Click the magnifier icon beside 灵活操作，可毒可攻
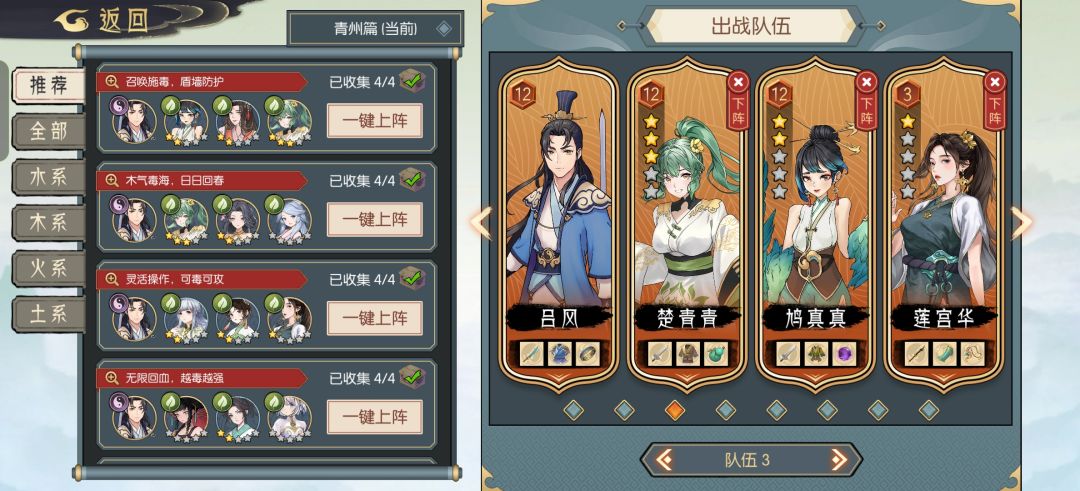The image size is (1080, 491). 112,280
